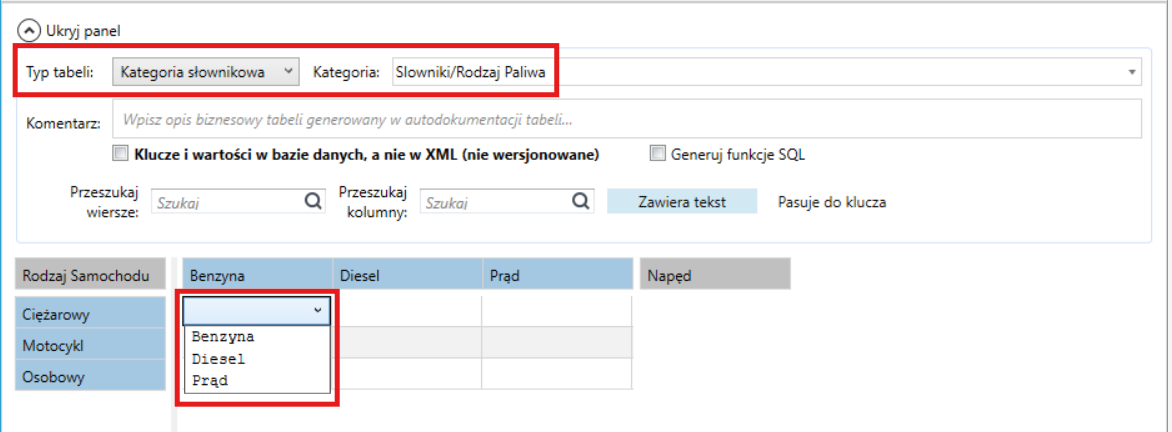1172x432 pixels.
Task: Expand Kategoria list with arrow at right
Action: pyautogui.click(x=1133, y=72)
